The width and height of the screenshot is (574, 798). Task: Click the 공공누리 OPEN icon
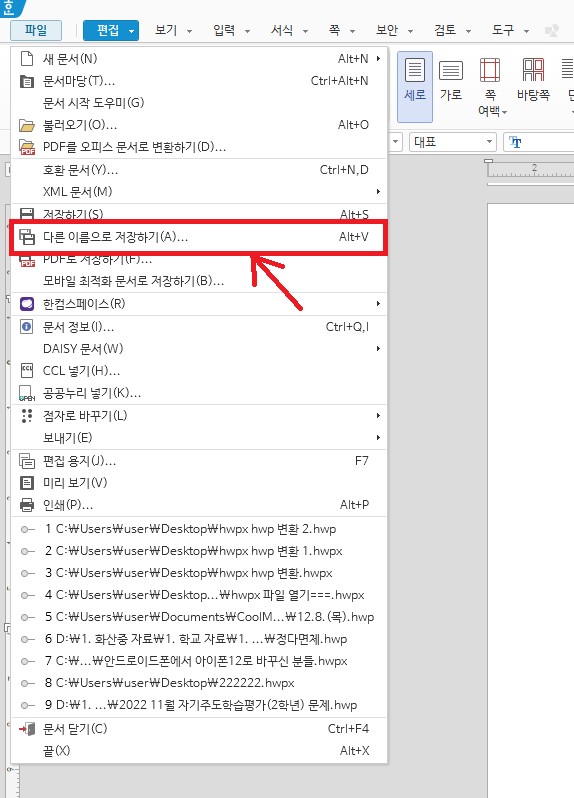pos(26,394)
